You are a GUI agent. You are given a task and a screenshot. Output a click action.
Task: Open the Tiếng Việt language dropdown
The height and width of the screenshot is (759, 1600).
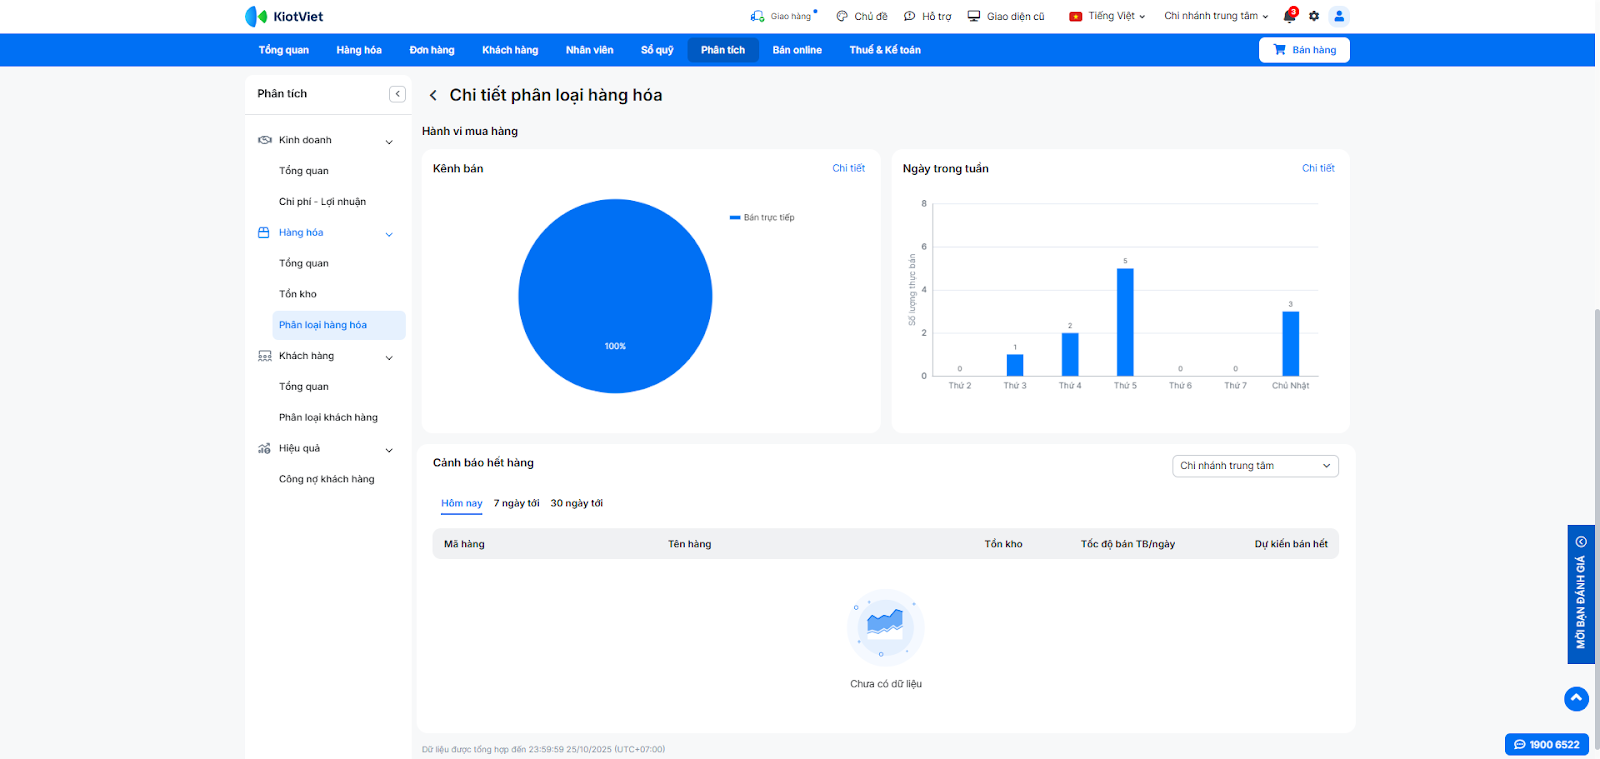coord(1116,16)
